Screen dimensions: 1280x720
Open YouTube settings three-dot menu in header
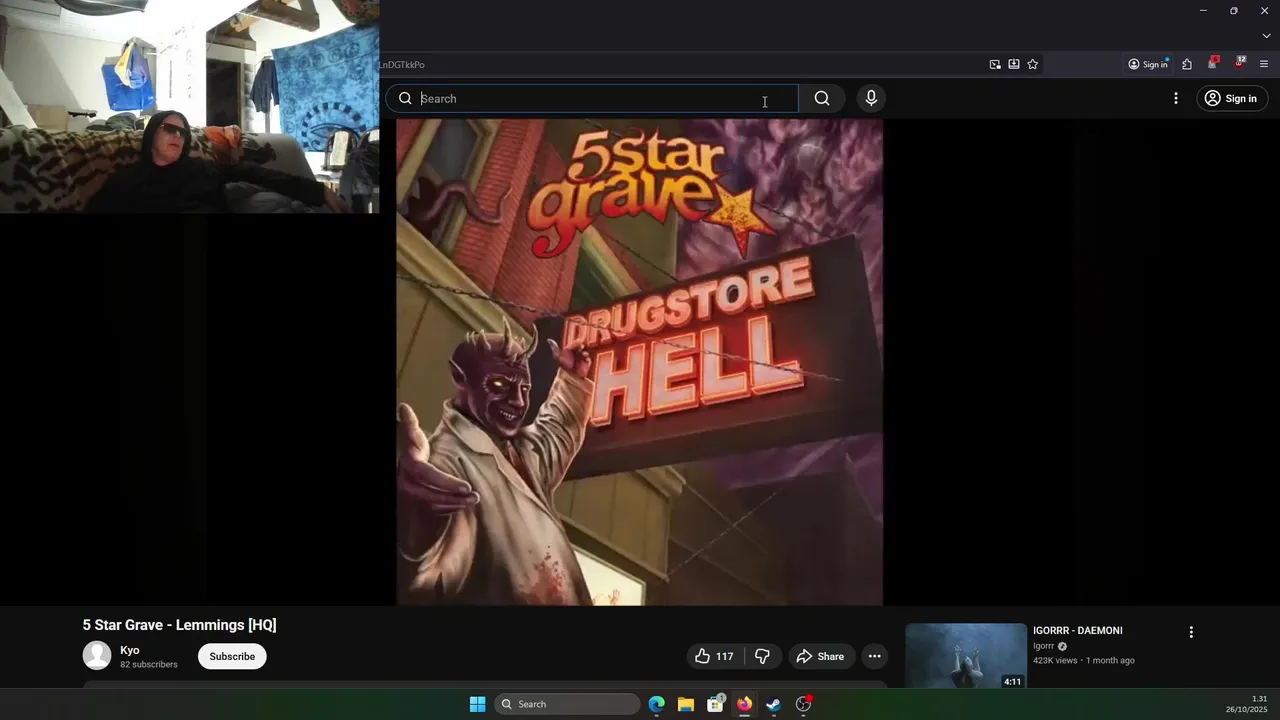coord(1176,98)
